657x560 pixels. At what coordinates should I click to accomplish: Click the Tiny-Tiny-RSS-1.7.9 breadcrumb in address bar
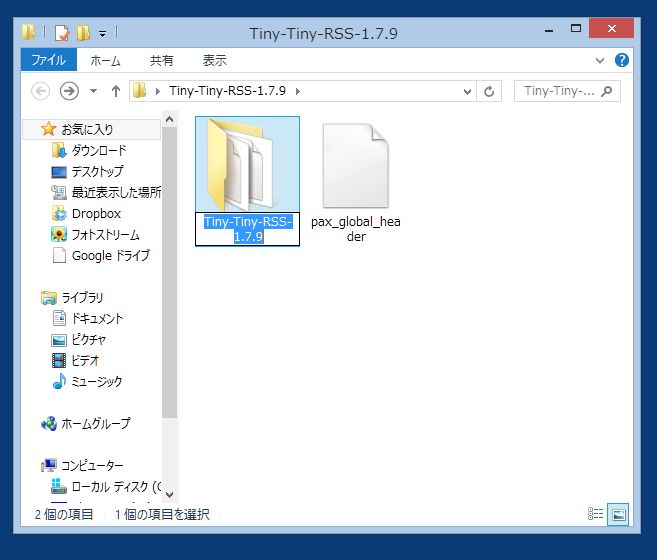228,91
